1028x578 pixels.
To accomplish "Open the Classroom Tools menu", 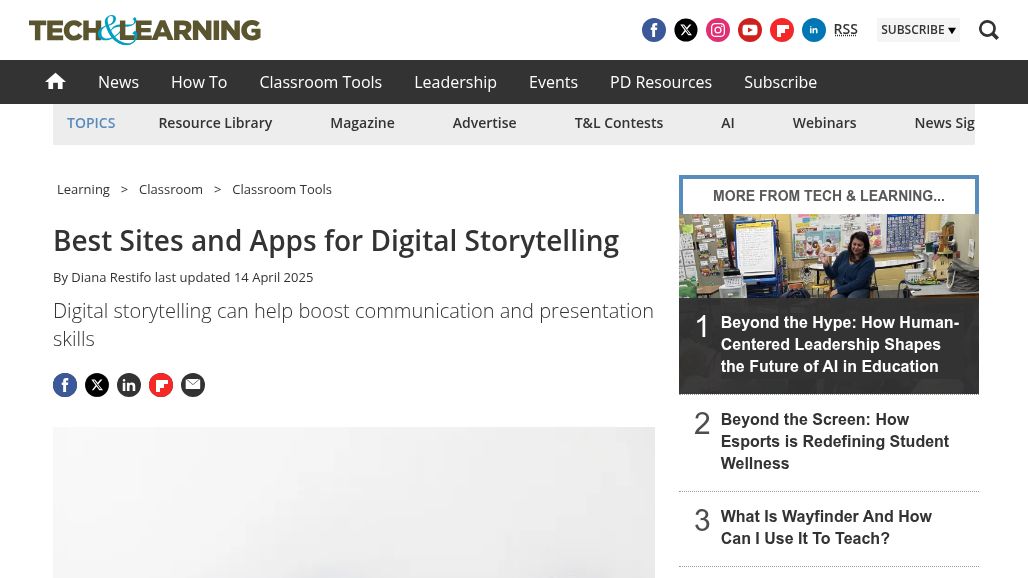I will point(320,82).
